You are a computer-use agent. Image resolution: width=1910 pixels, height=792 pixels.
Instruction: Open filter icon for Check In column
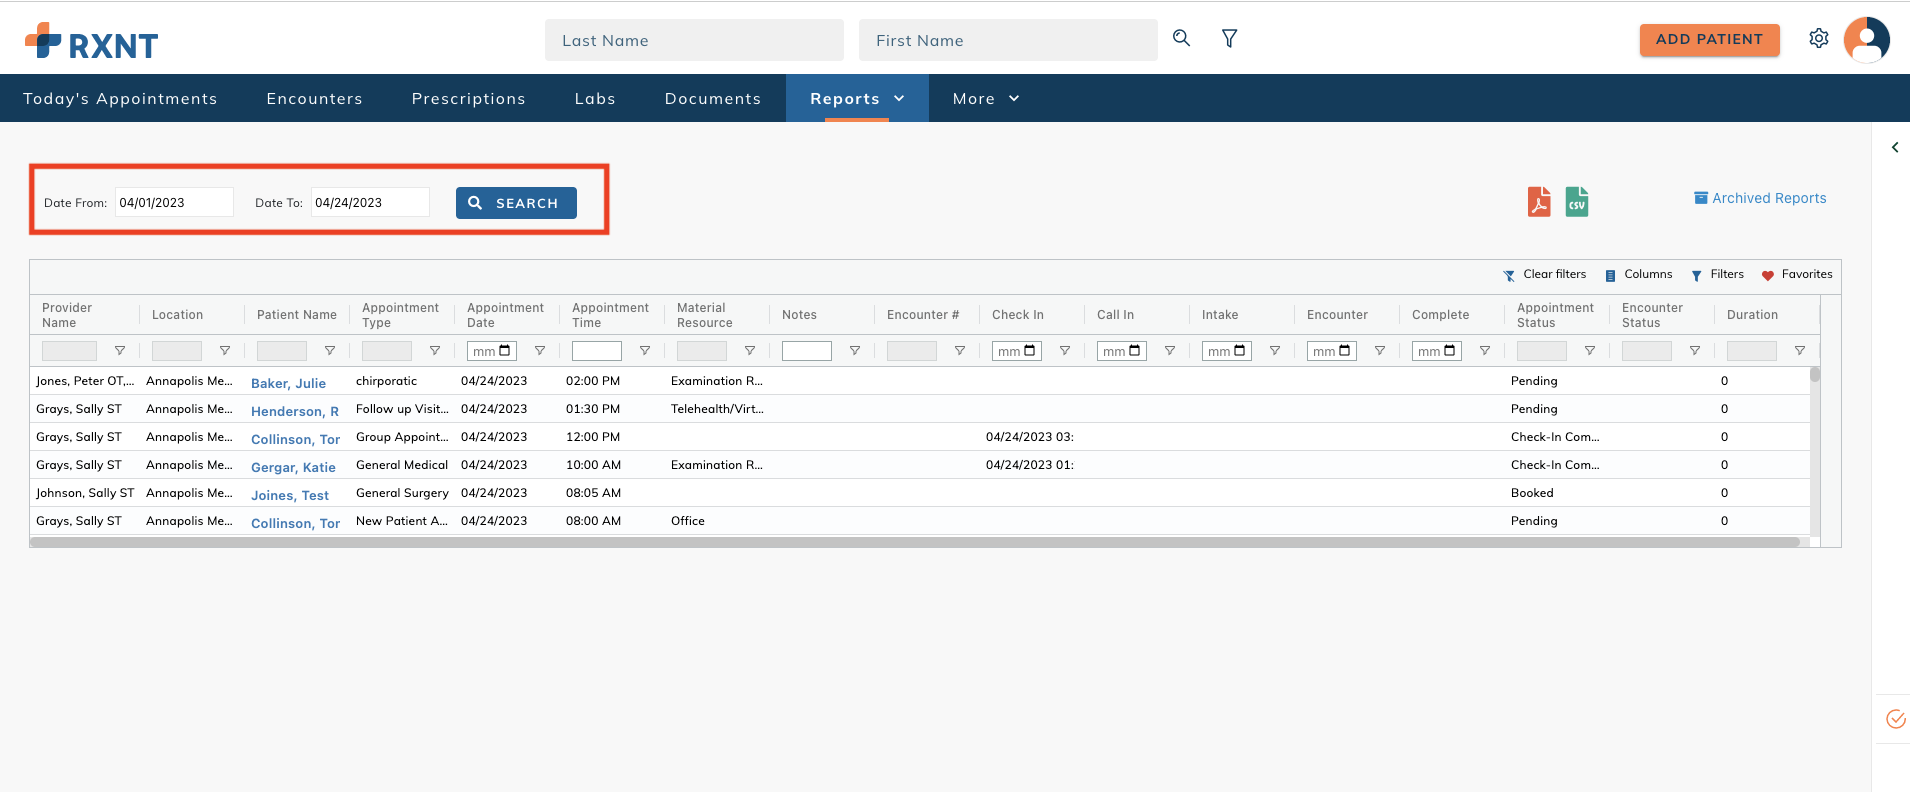pos(1065,351)
